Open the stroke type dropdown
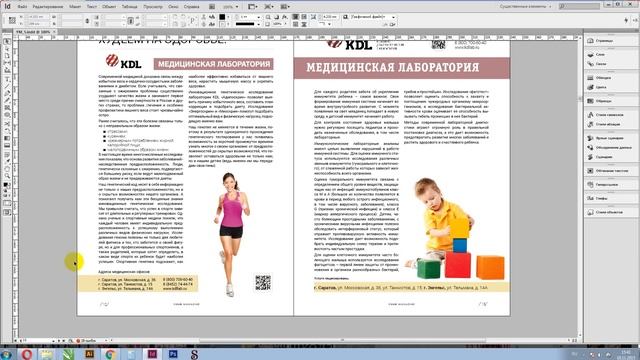 pyautogui.click(x=259, y=24)
